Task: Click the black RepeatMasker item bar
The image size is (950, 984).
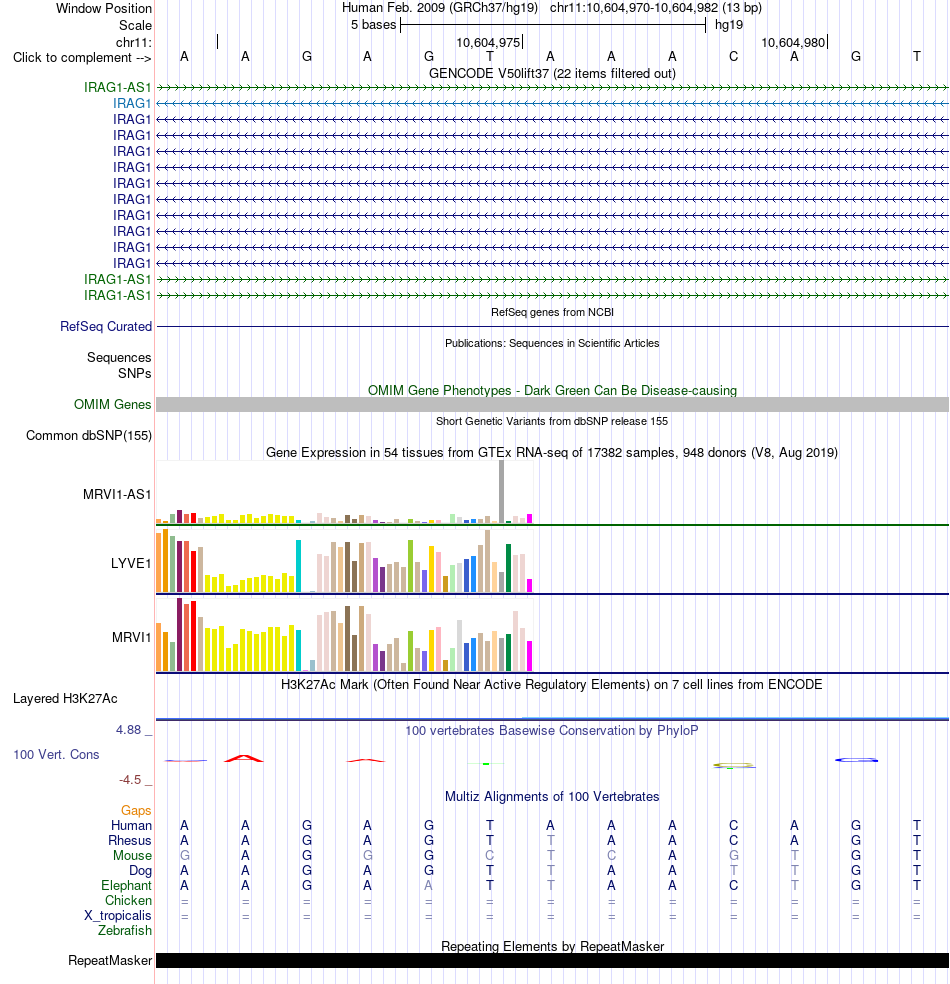Action: click(552, 961)
